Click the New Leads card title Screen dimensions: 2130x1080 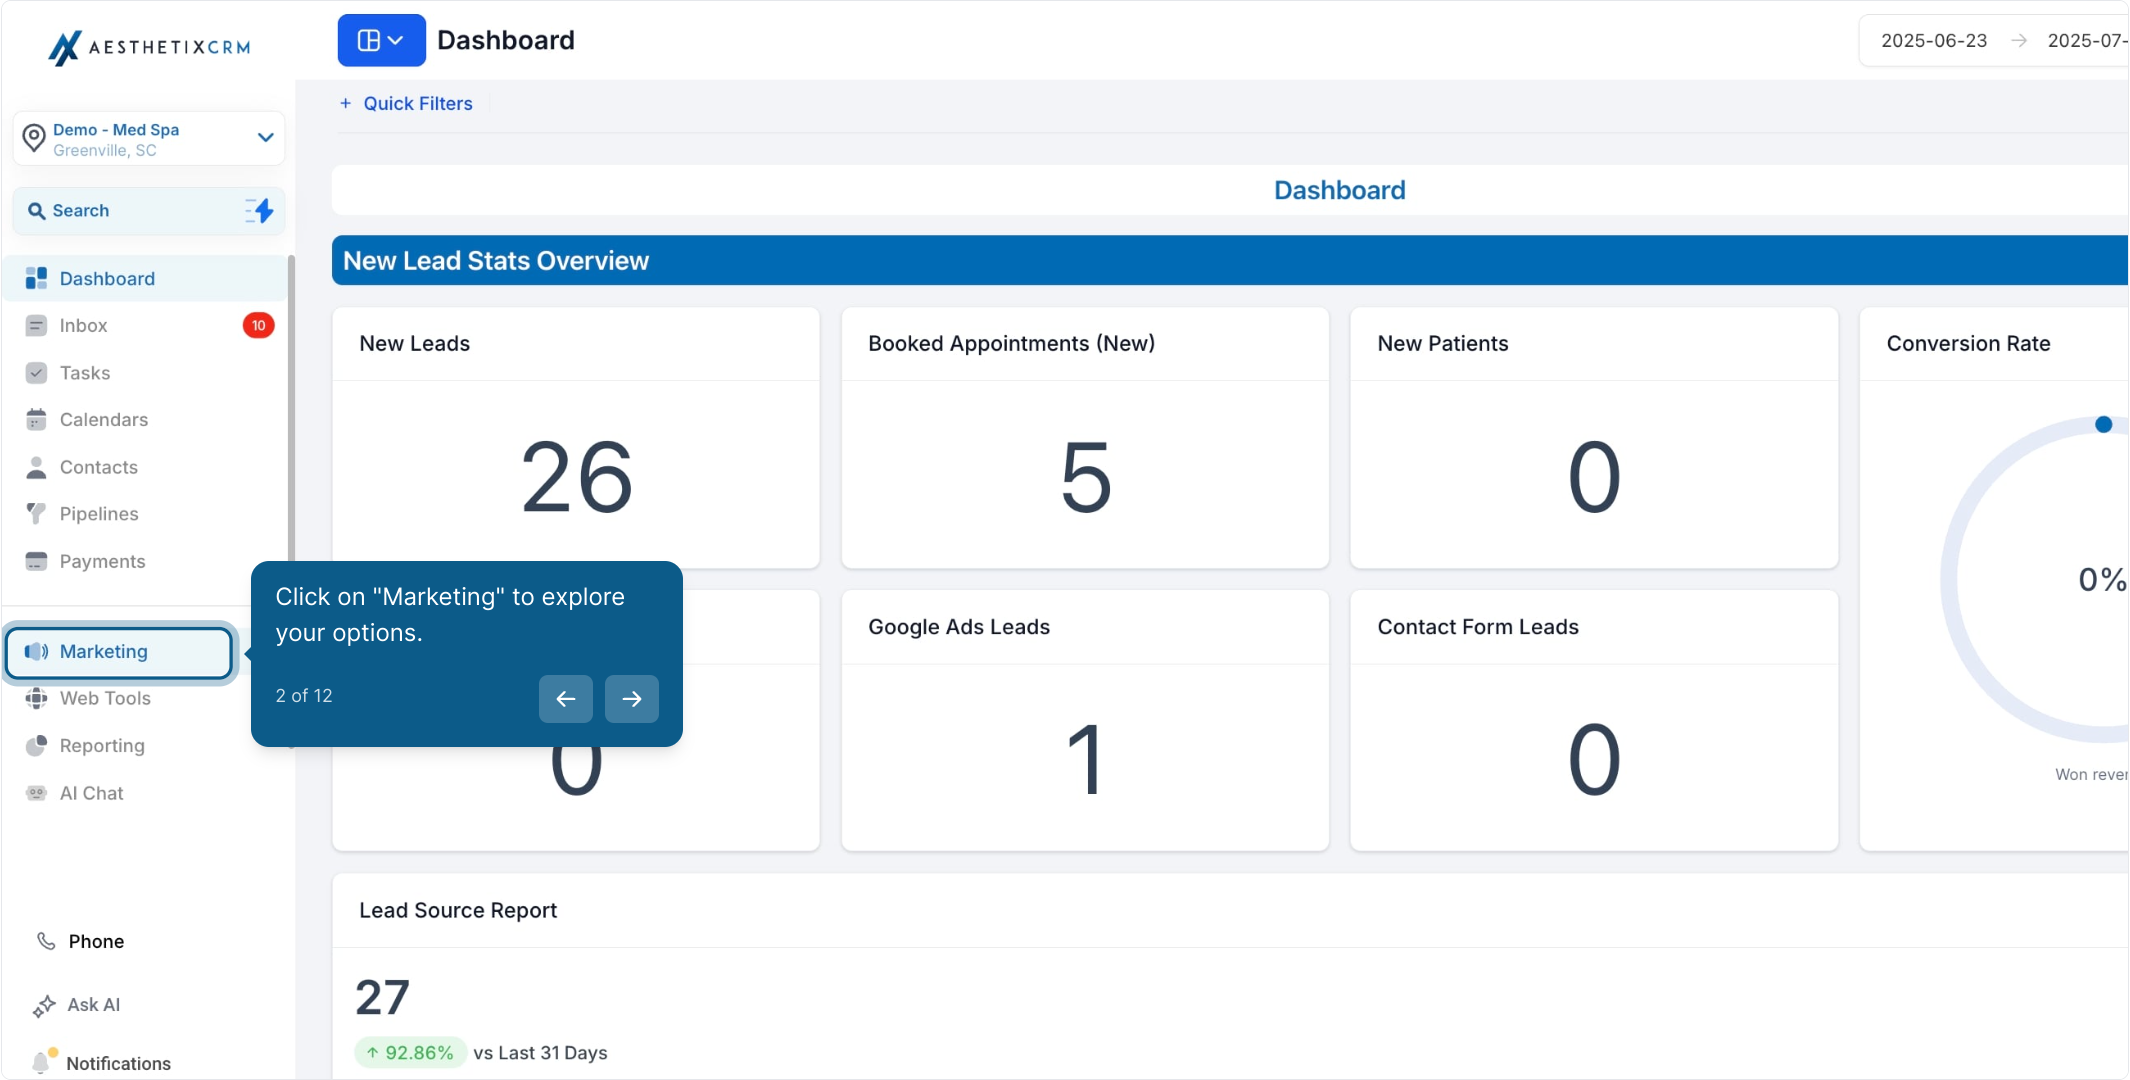415,344
